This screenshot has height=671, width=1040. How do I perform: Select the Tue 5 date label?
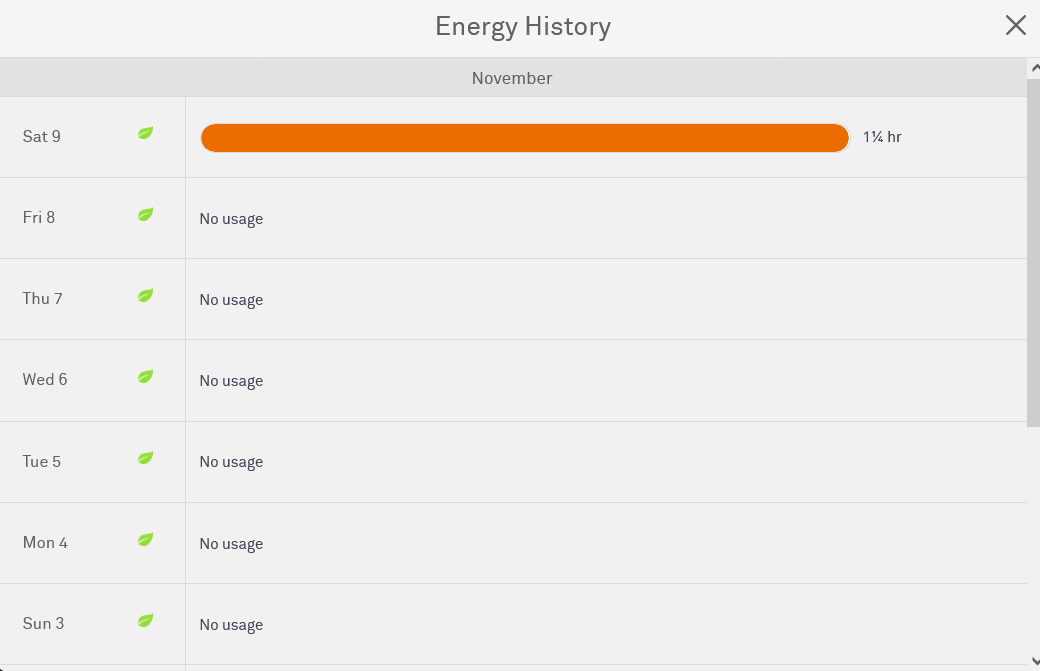point(42,461)
